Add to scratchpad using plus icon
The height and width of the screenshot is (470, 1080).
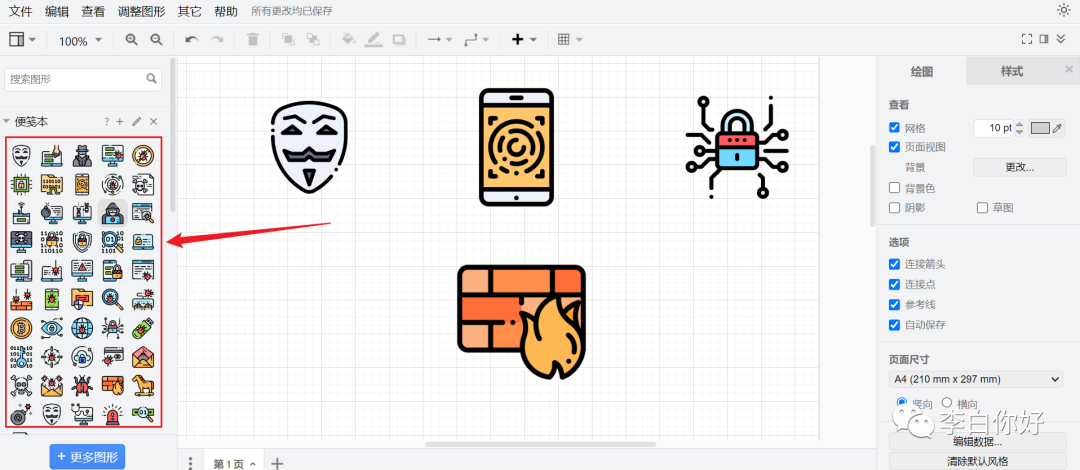(120, 121)
